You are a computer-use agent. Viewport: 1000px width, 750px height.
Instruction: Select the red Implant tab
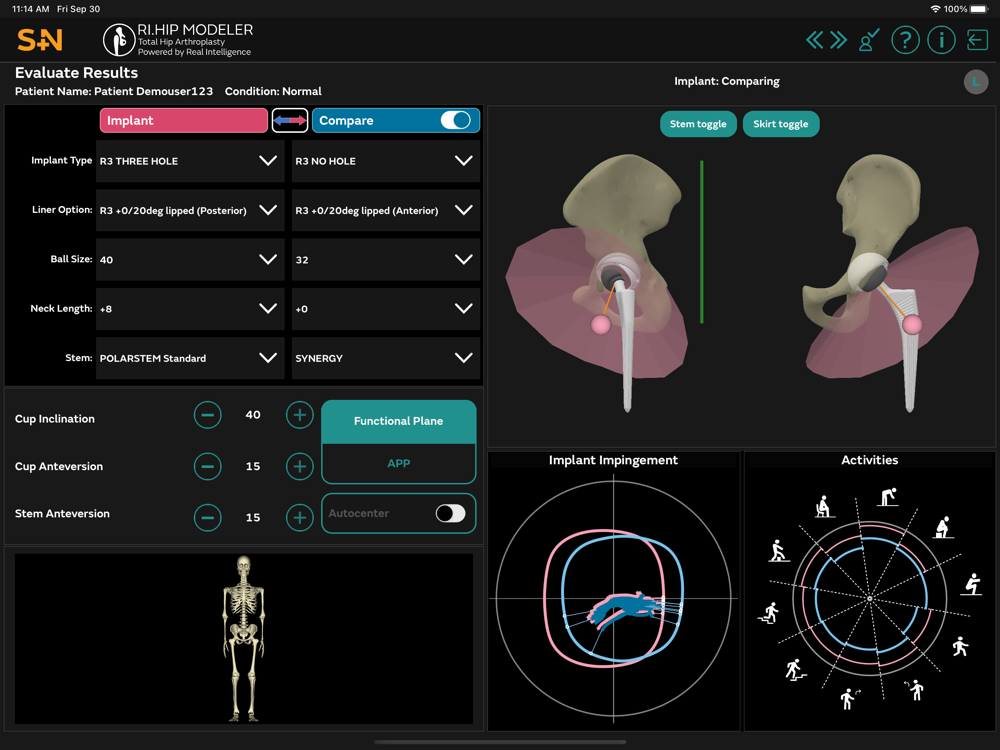[x=184, y=121]
